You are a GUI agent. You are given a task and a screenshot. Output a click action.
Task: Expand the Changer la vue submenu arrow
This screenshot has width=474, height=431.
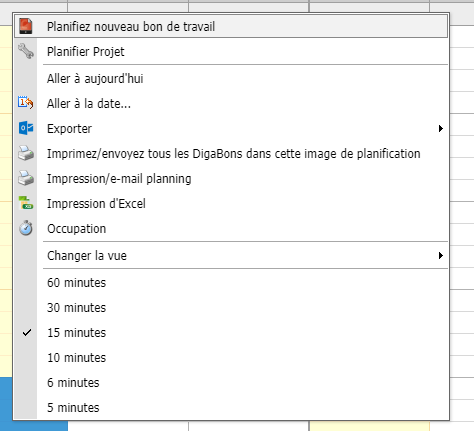pyautogui.click(x=441, y=256)
